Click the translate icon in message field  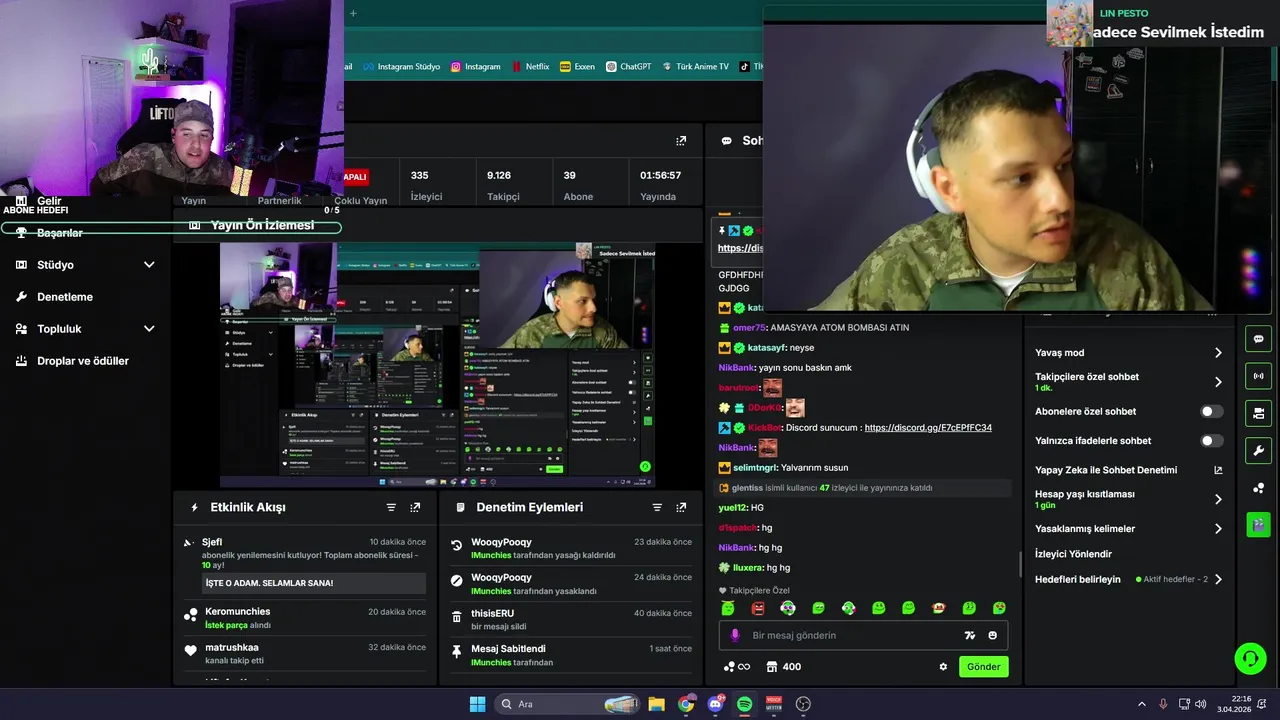click(969, 635)
